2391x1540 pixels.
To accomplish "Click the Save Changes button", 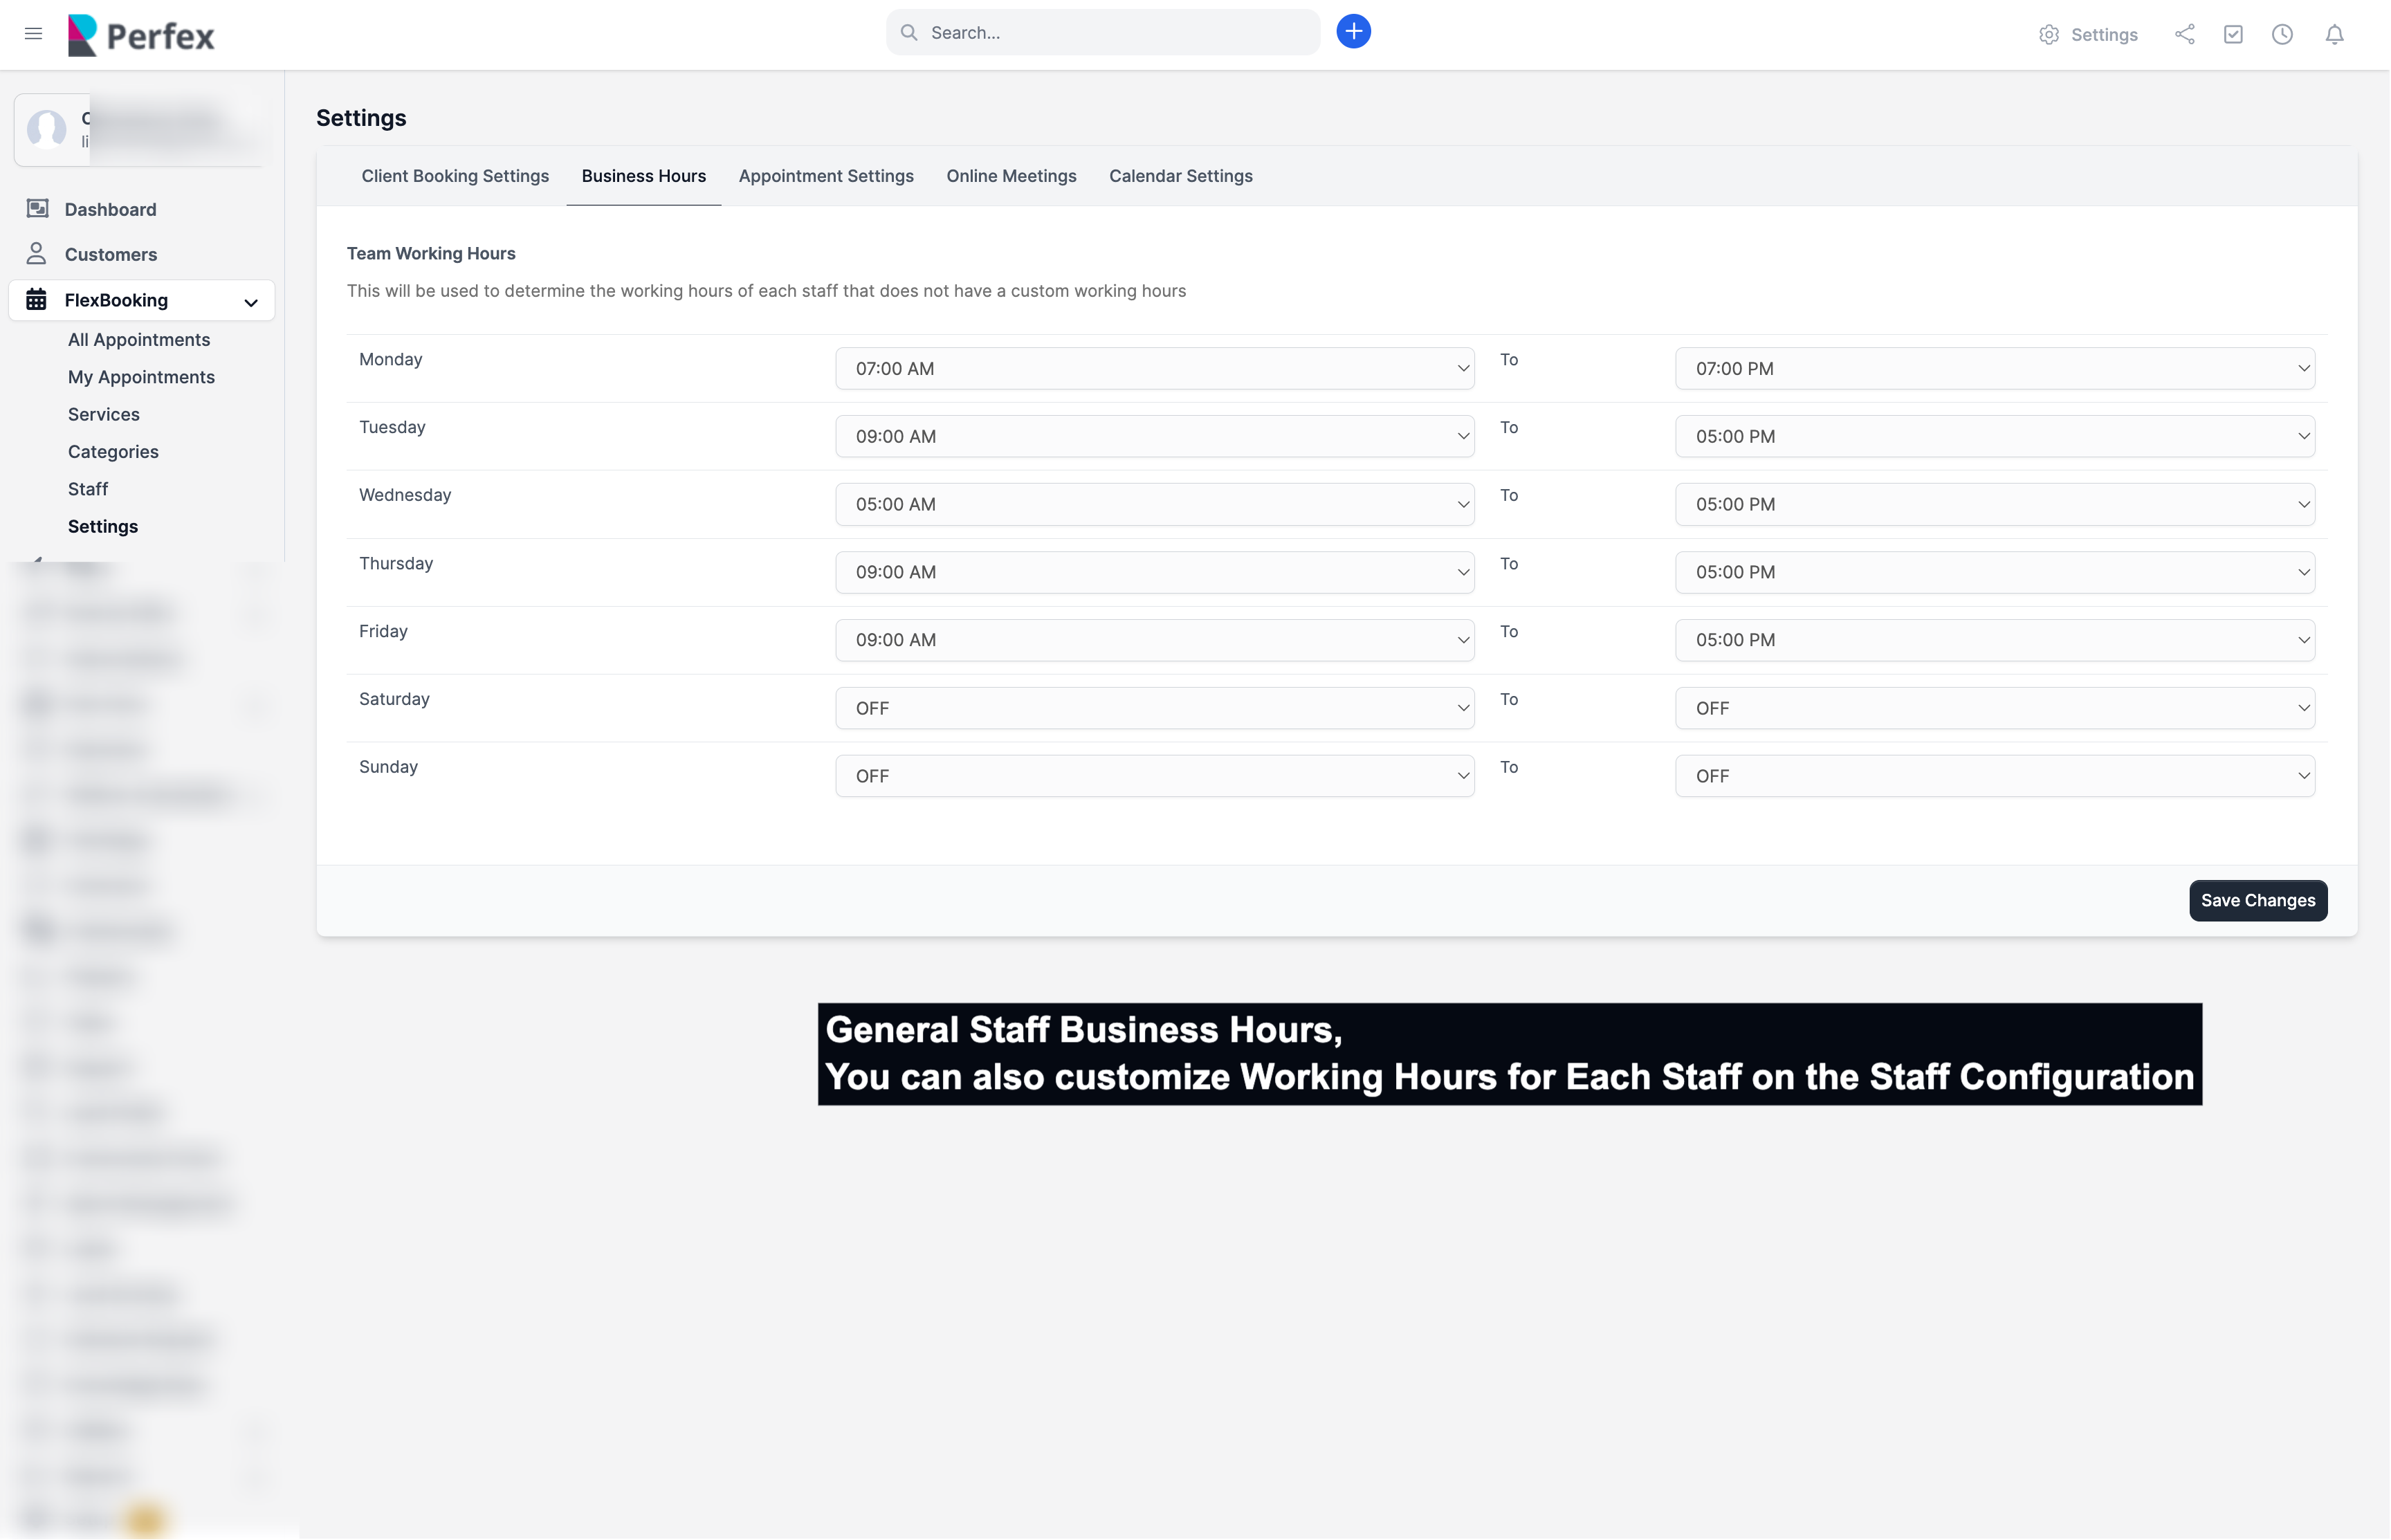I will (2257, 901).
